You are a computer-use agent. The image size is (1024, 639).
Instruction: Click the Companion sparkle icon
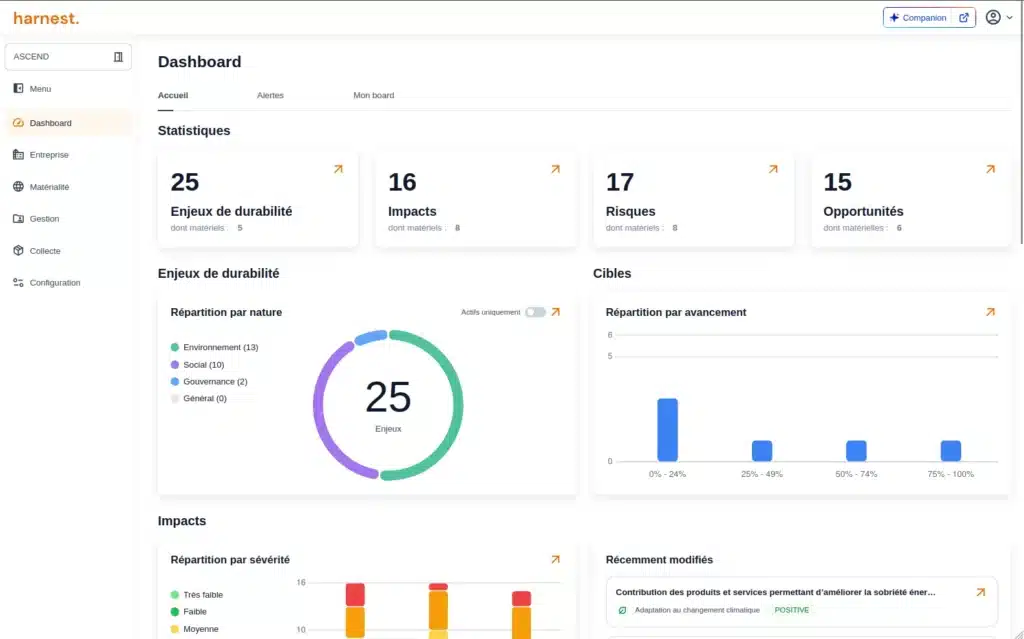[x=894, y=18]
